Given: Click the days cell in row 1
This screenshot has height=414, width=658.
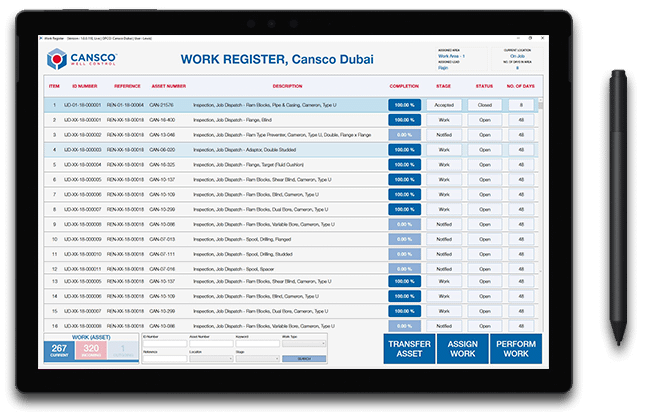Looking at the screenshot, I should (x=521, y=105).
